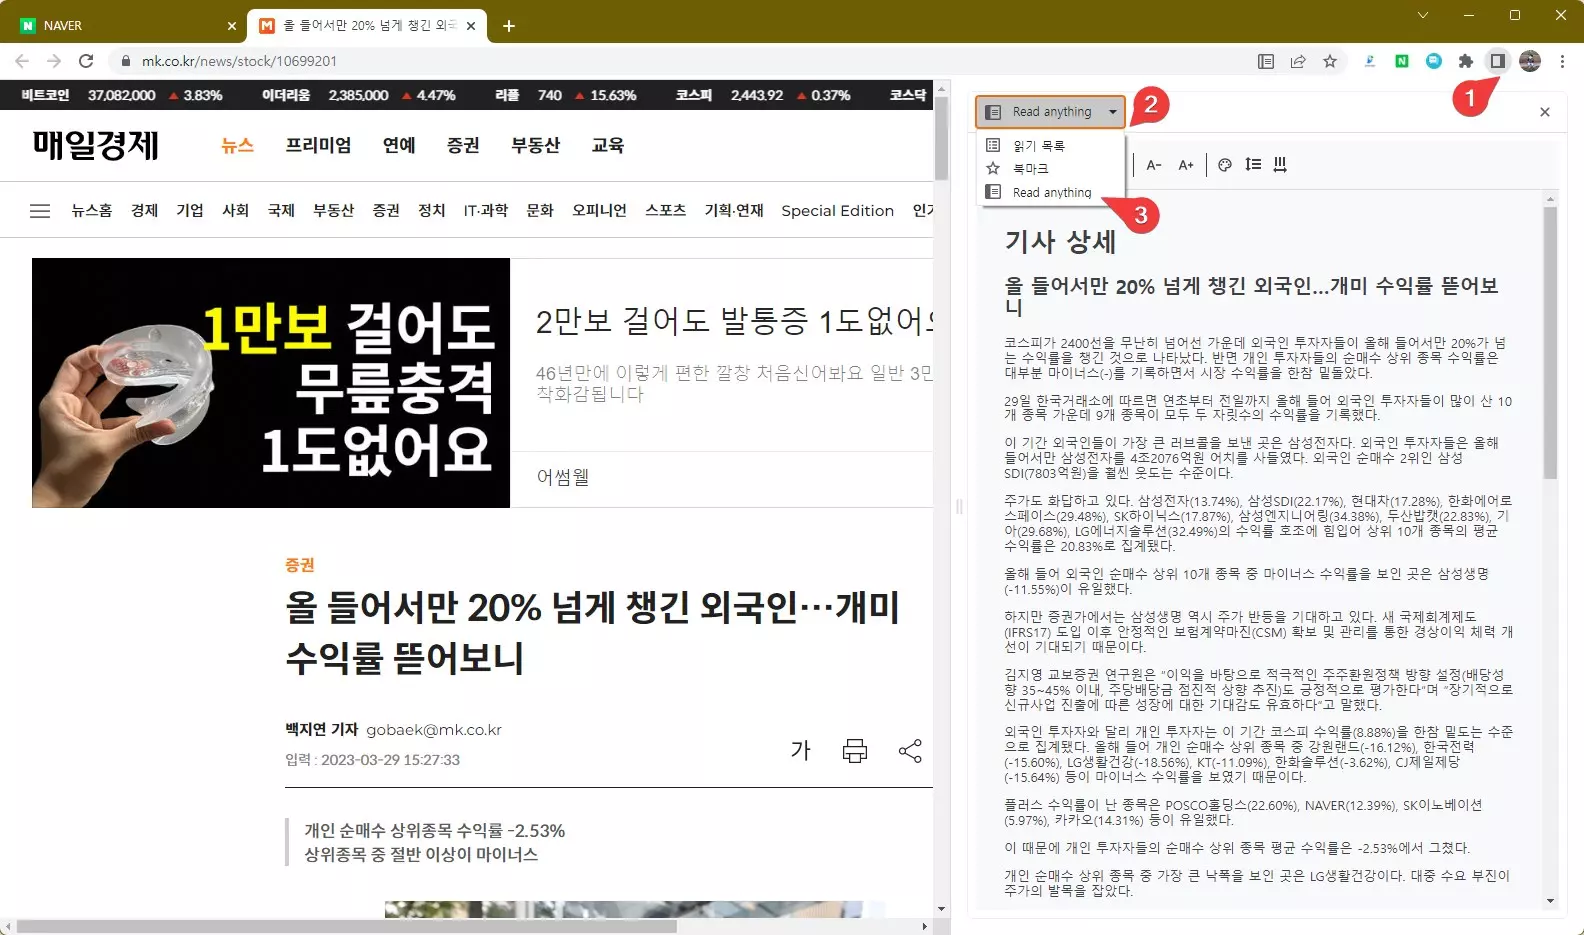Change article font size with 가 icon

pos(801,751)
